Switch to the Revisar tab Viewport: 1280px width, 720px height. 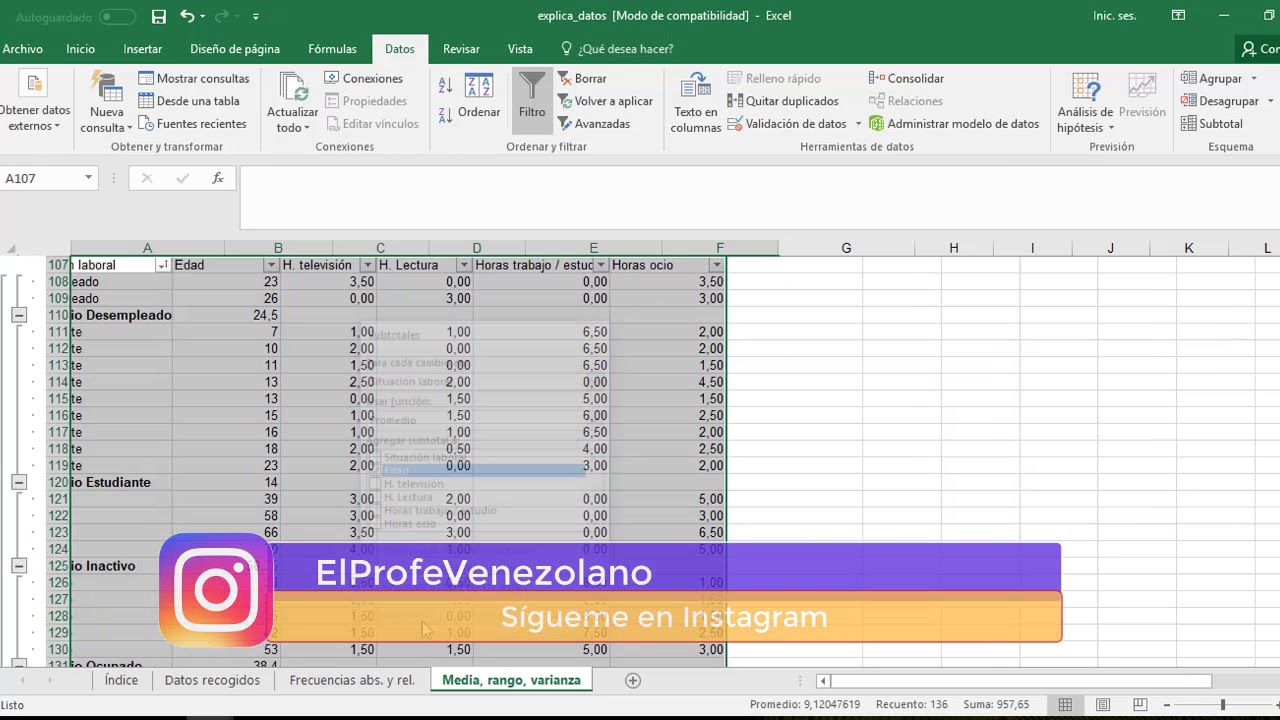[461, 49]
